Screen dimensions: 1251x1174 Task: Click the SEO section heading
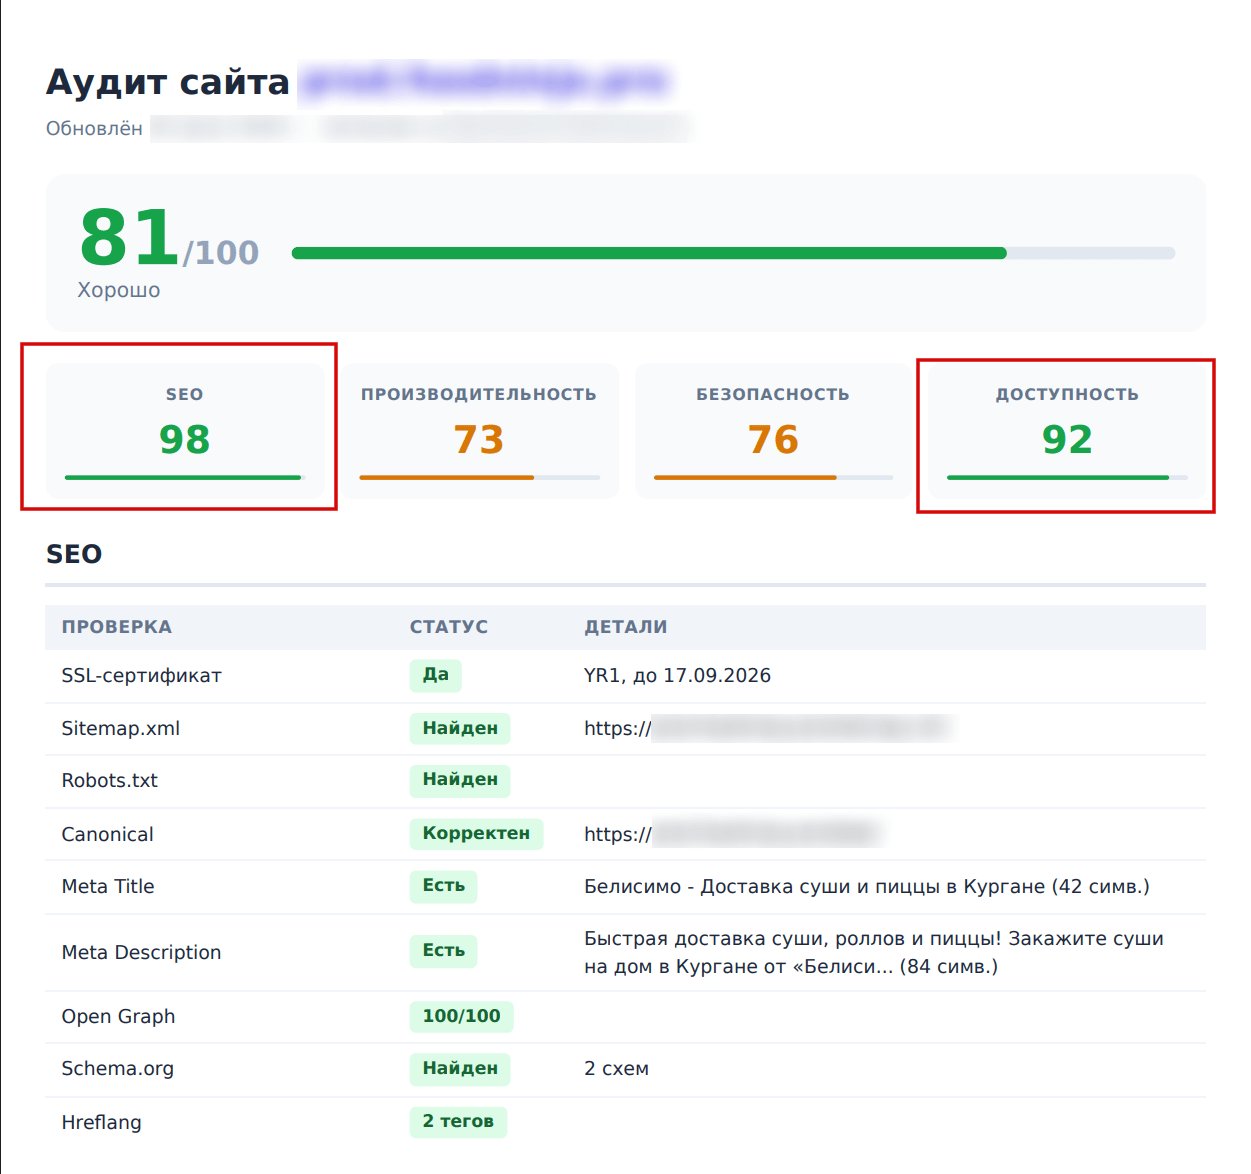click(x=74, y=554)
